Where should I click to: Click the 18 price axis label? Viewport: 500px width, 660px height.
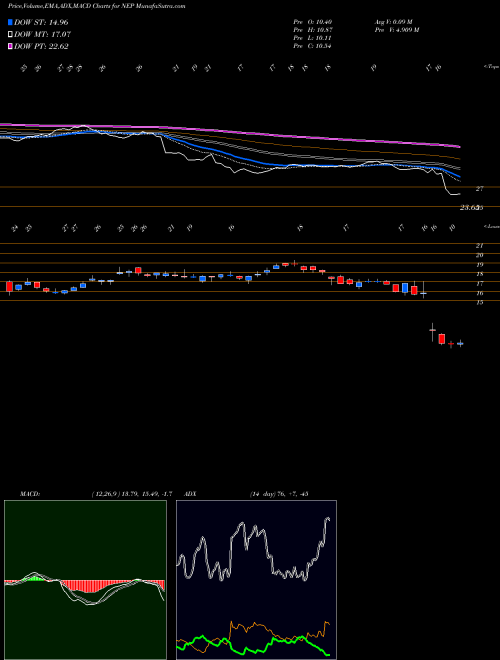pos(479,274)
